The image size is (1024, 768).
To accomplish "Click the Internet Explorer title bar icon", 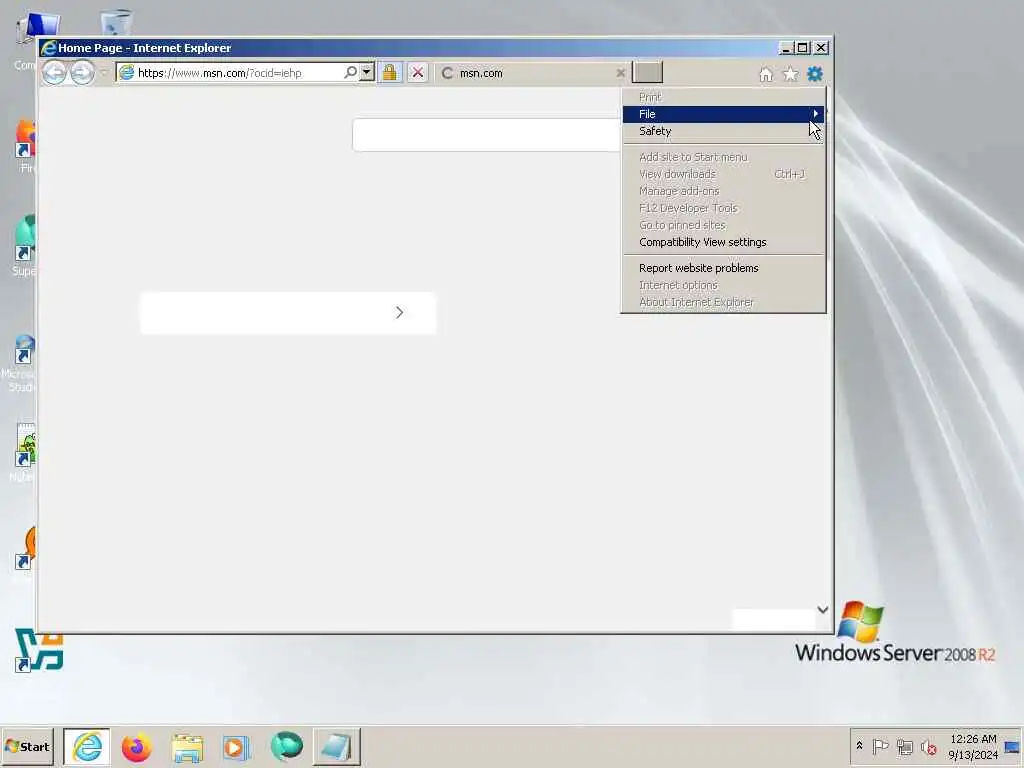I will pos(49,48).
